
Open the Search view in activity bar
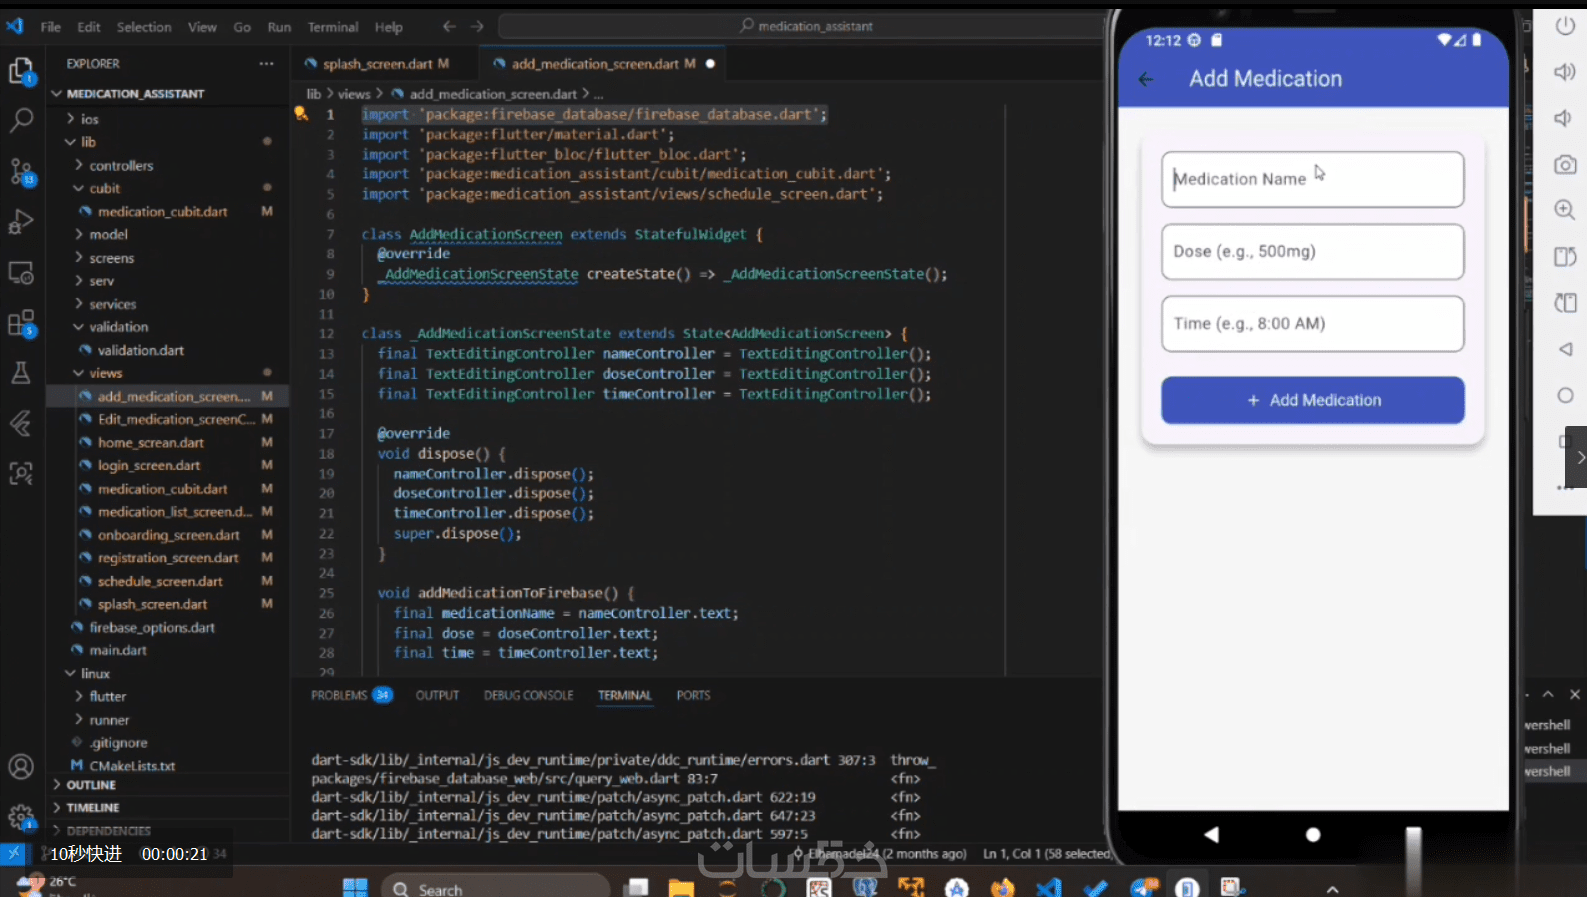pos(21,121)
